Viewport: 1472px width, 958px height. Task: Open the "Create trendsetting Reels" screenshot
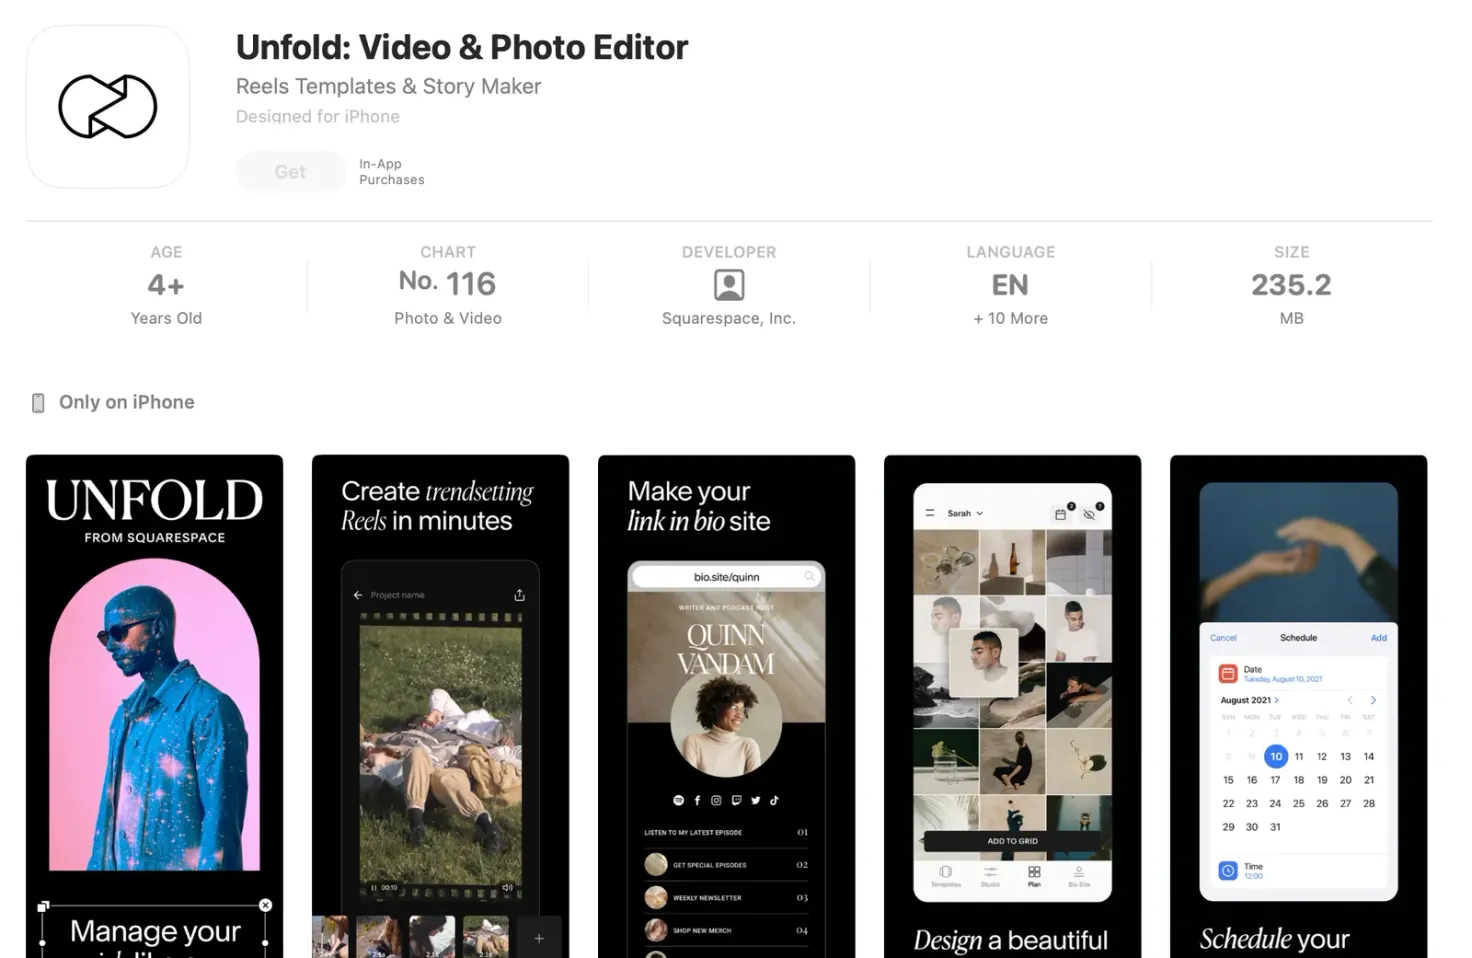point(441,706)
